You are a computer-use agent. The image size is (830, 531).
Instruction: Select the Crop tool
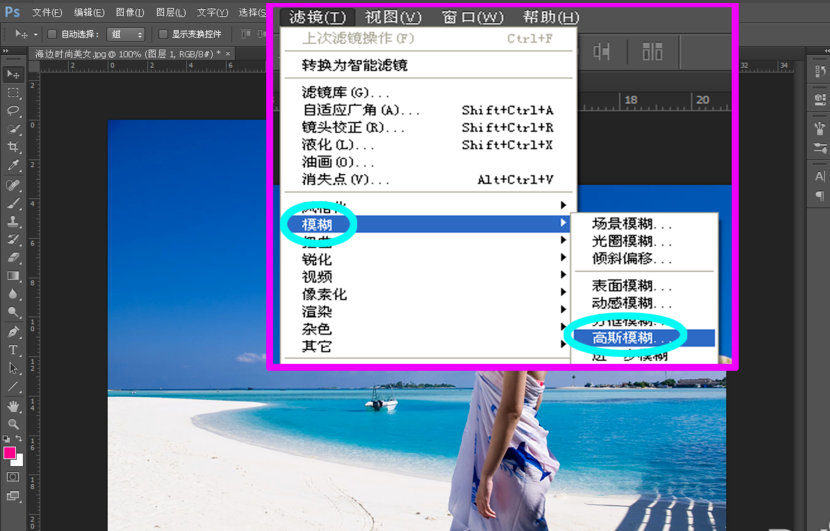tap(13, 147)
